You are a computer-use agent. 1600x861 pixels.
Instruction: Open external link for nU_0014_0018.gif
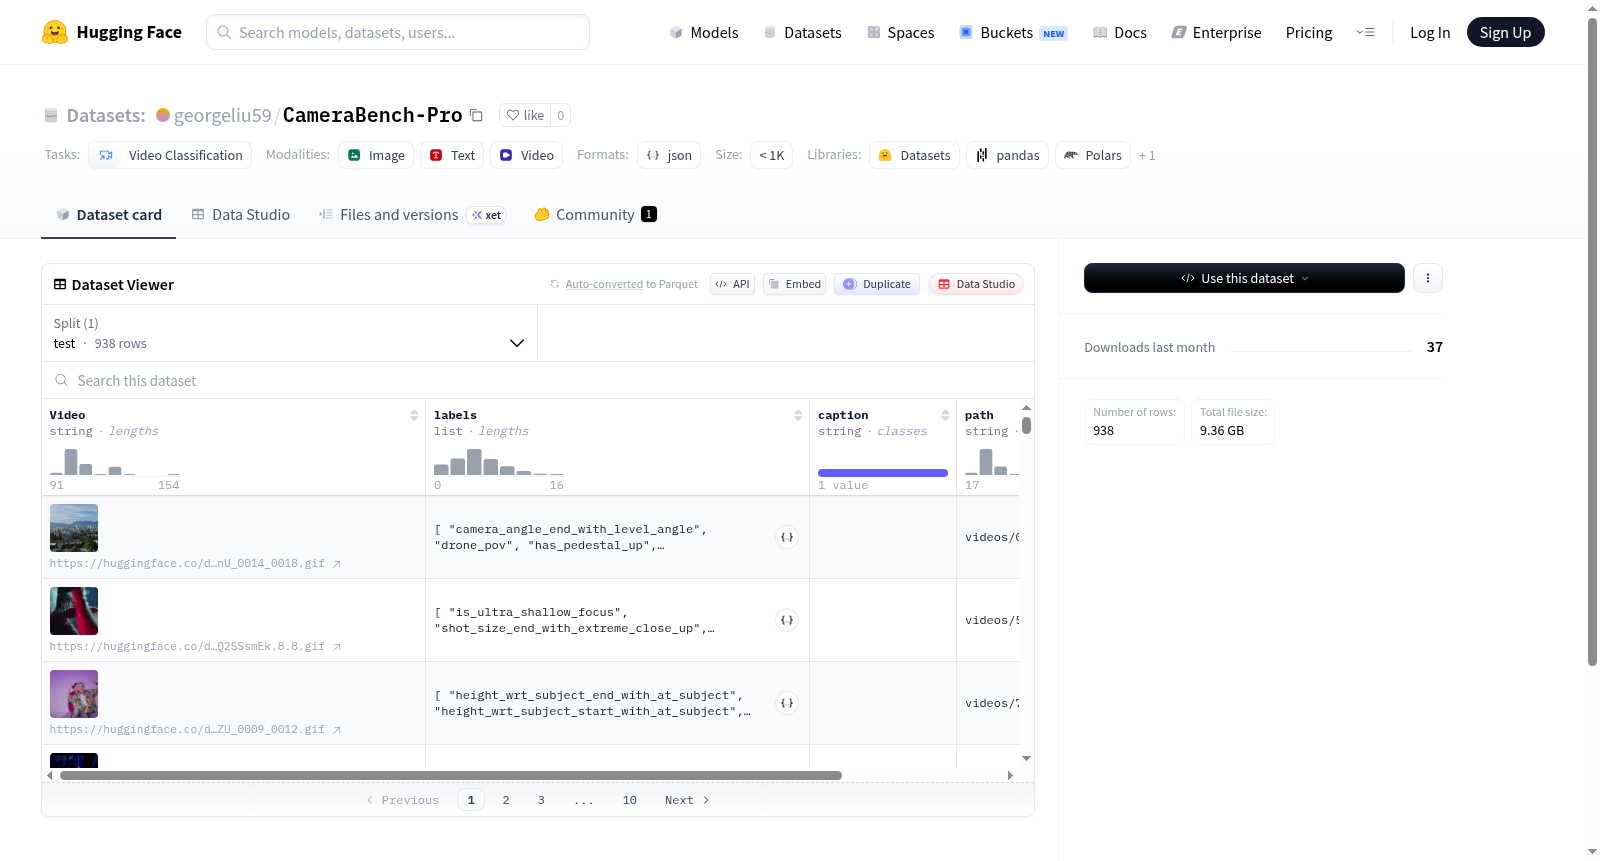tap(337, 564)
